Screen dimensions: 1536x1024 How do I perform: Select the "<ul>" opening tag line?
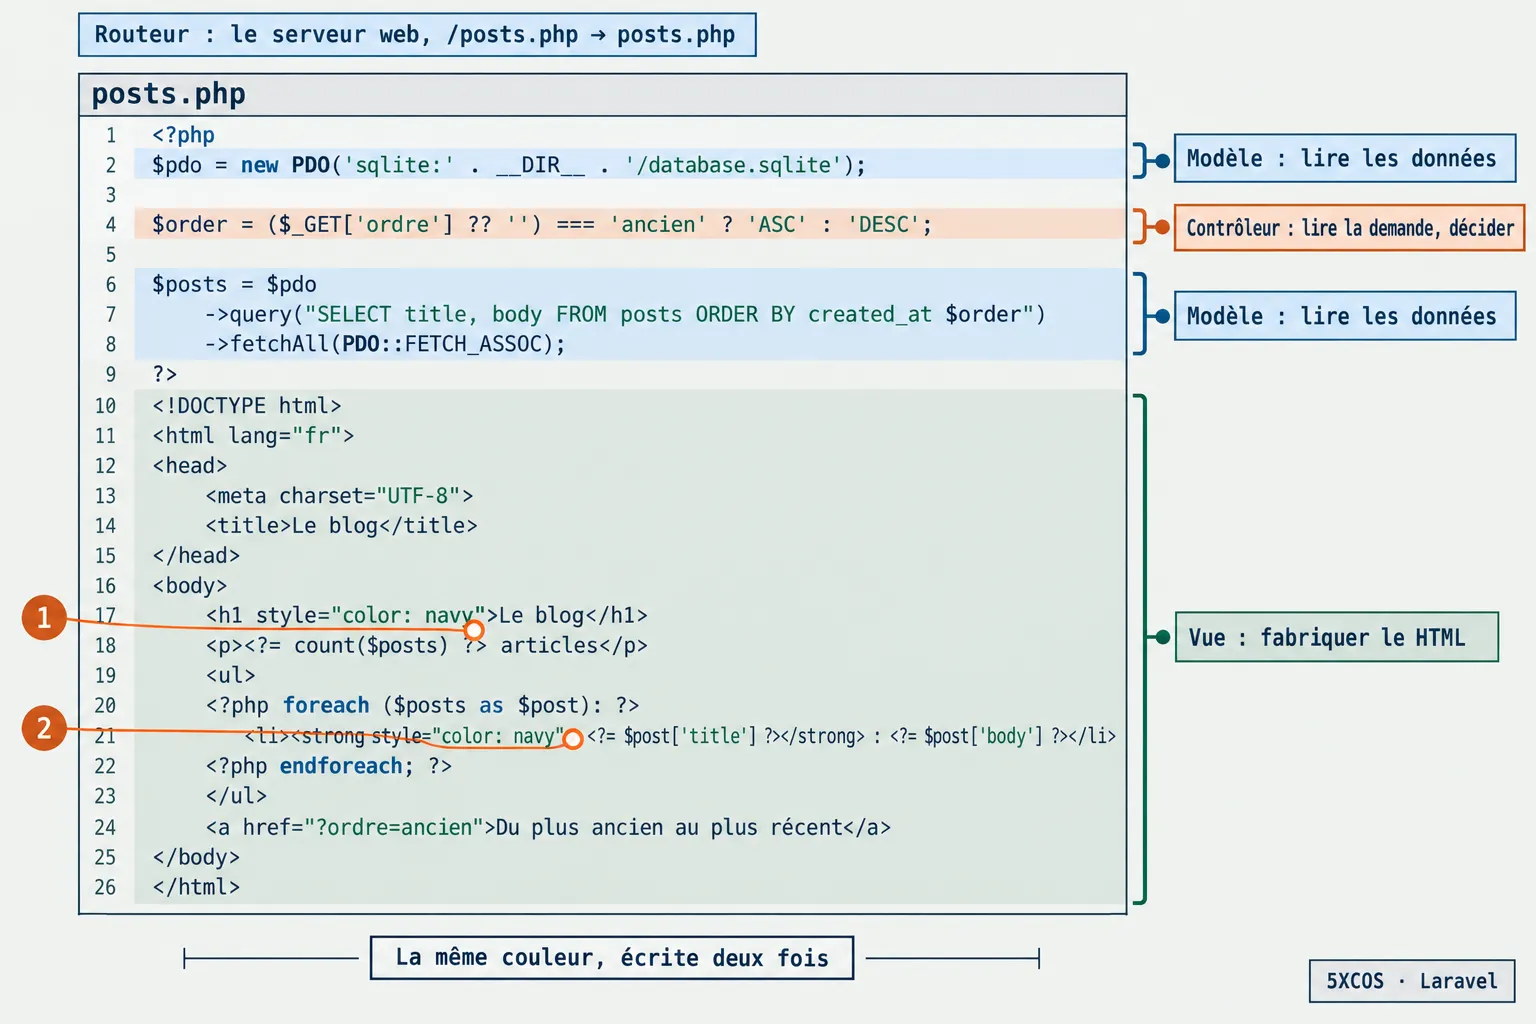[230, 676]
